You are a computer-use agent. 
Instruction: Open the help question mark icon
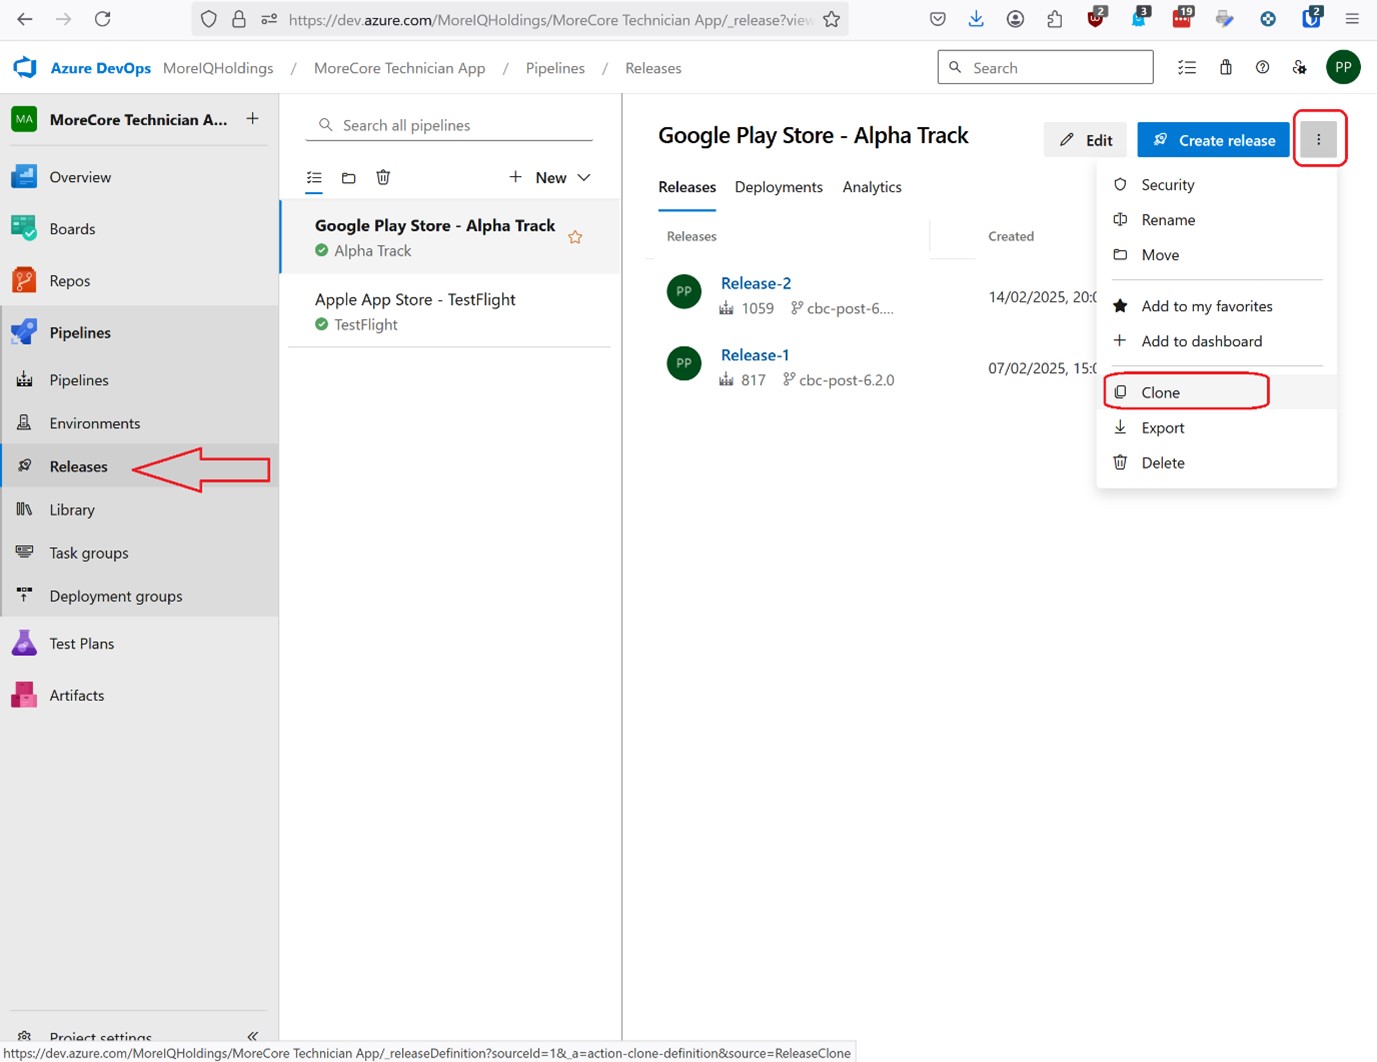point(1262,68)
